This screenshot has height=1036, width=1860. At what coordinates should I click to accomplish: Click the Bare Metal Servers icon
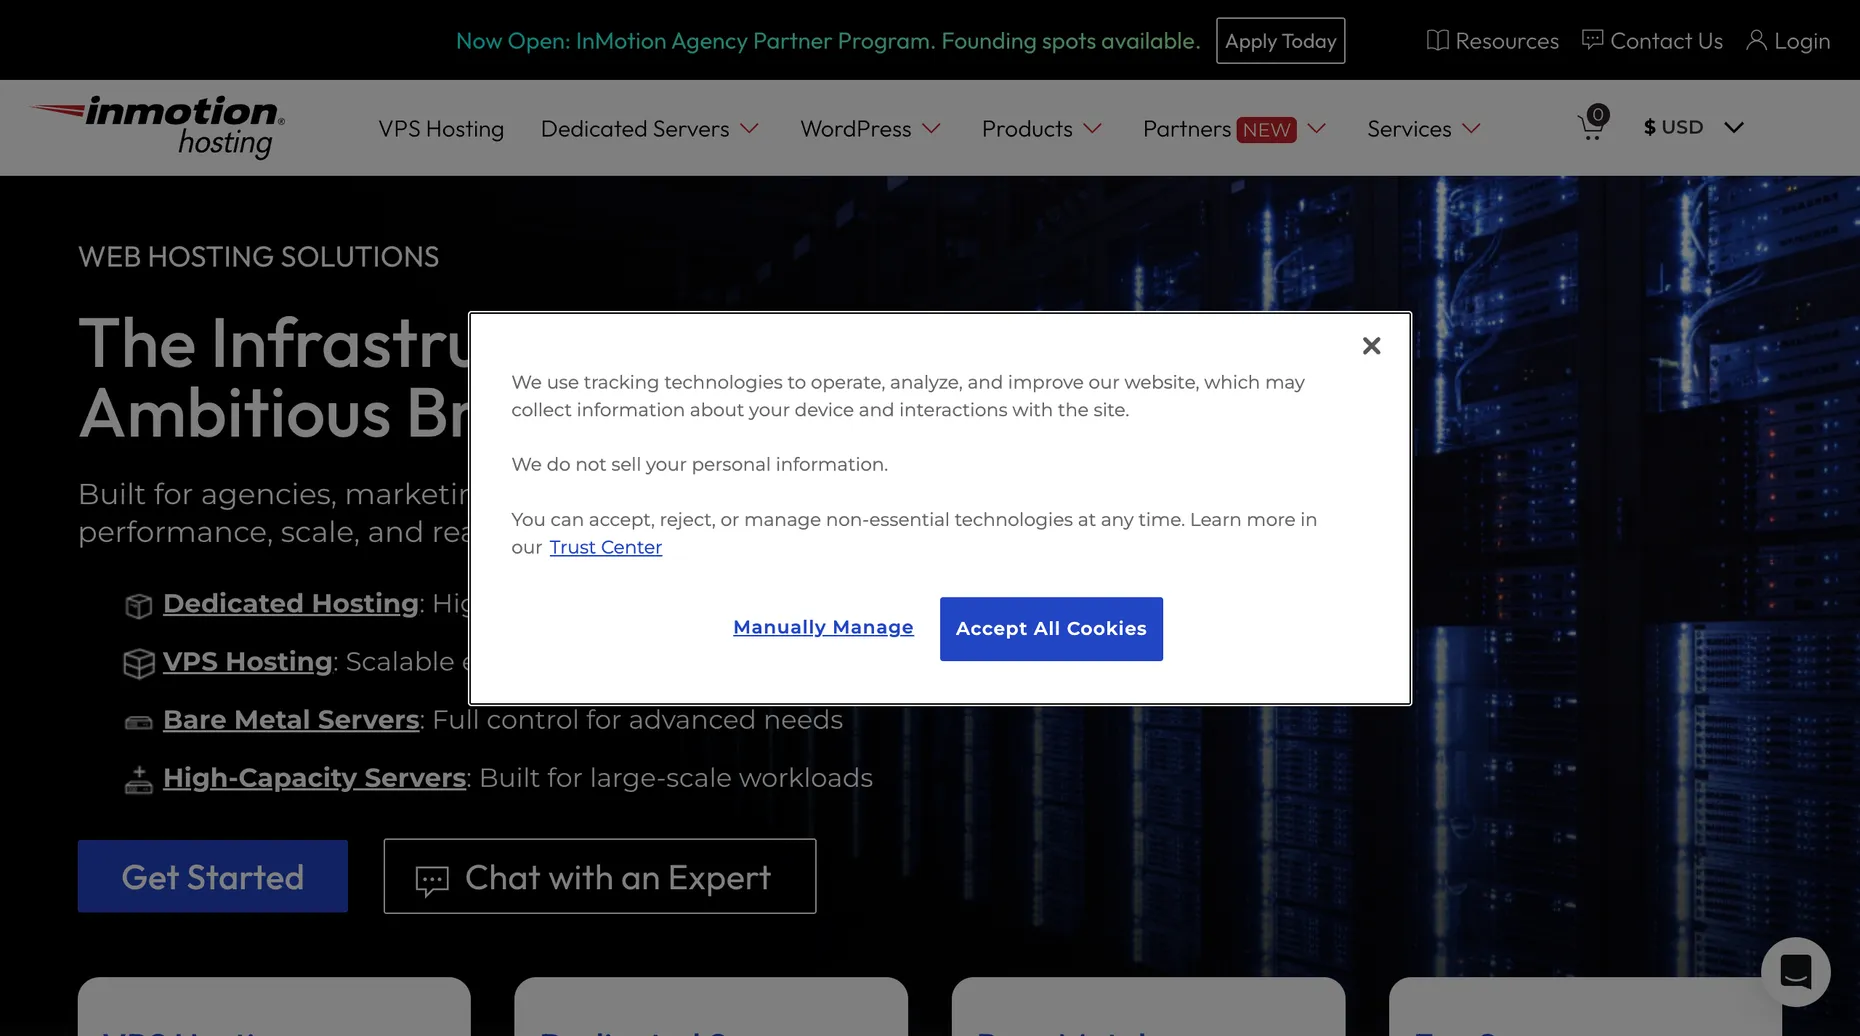[x=138, y=722]
